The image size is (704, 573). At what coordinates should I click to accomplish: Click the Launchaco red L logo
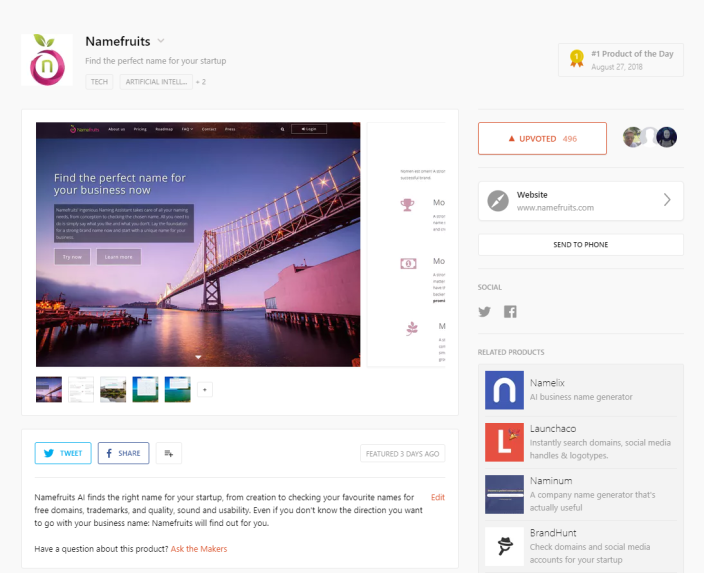504,442
